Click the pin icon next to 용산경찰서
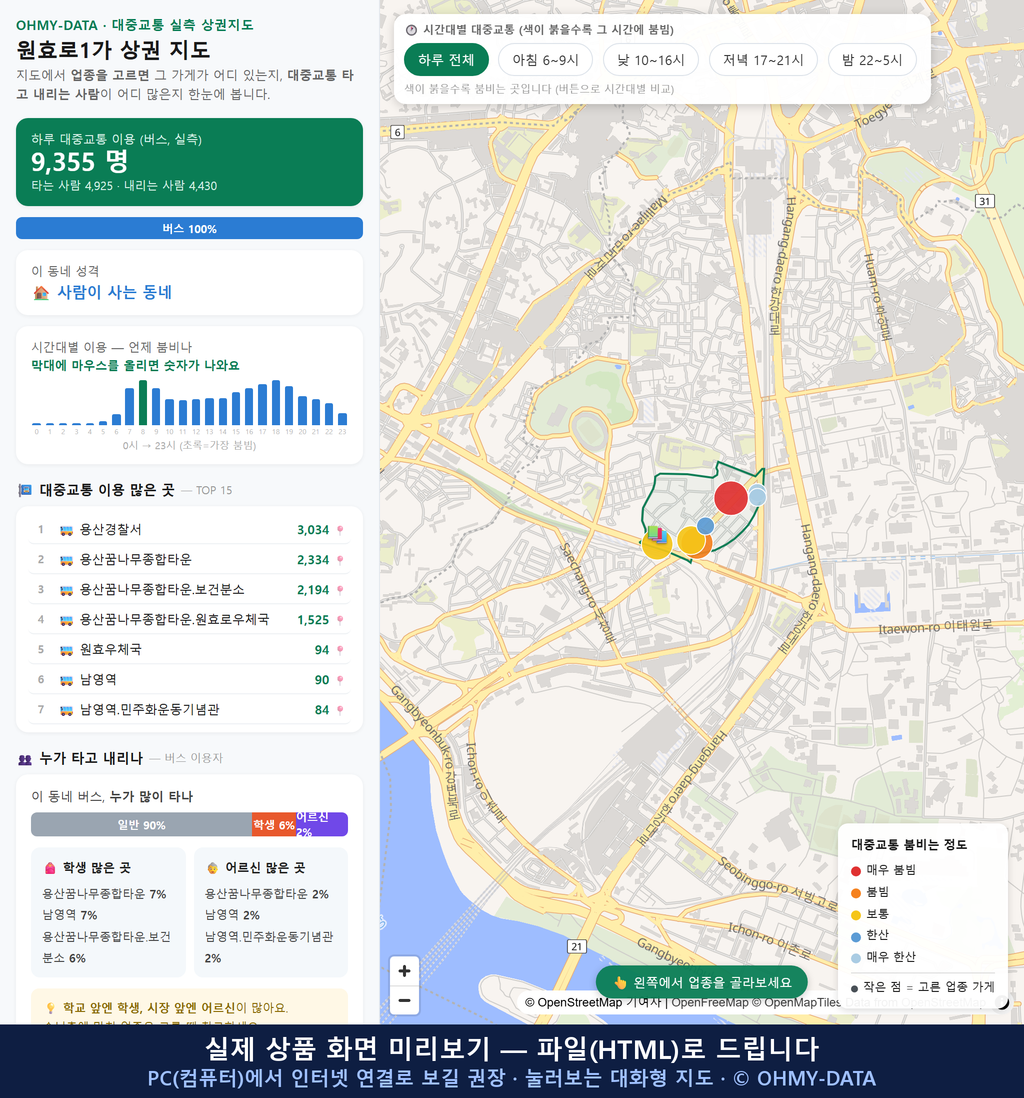 click(x=340, y=530)
